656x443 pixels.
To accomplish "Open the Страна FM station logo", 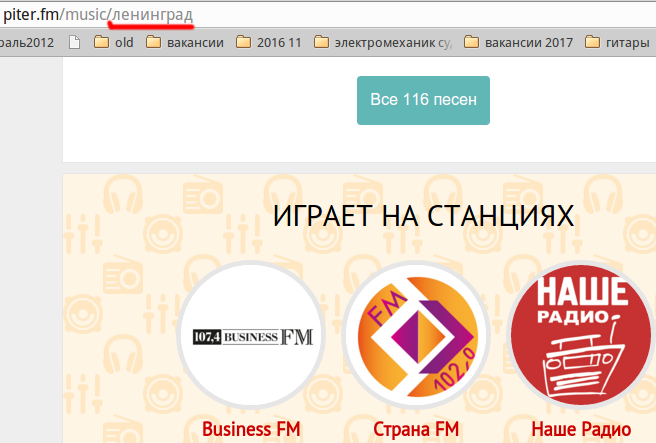I will tap(416, 335).
